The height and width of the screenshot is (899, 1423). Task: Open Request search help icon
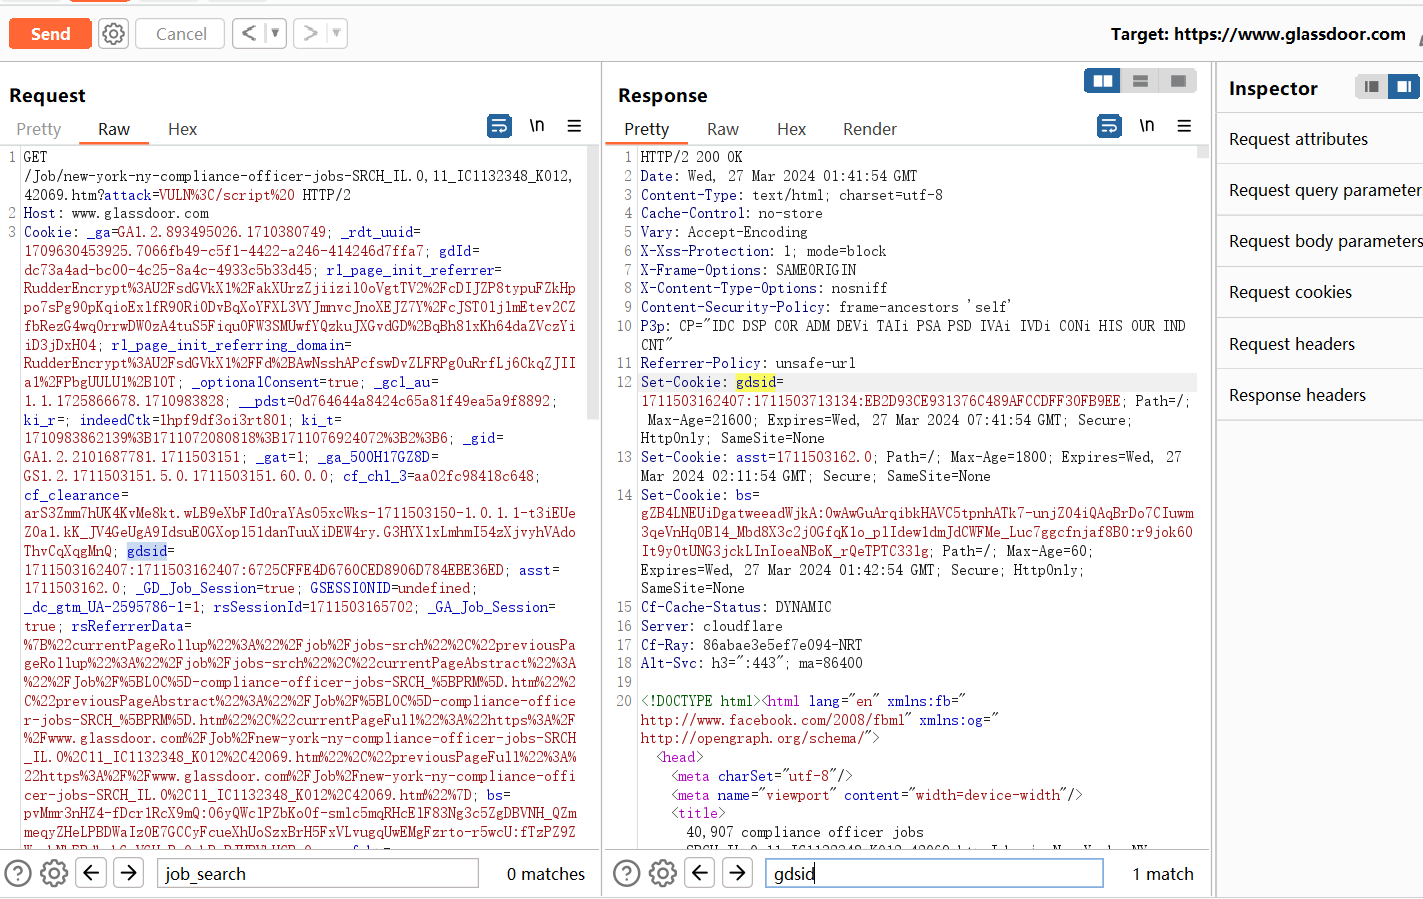[18, 873]
